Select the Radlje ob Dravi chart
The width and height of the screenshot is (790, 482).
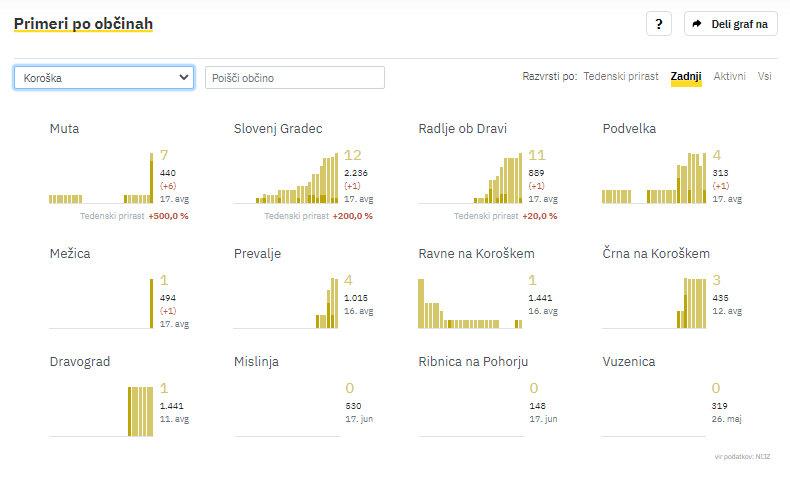tap(470, 180)
